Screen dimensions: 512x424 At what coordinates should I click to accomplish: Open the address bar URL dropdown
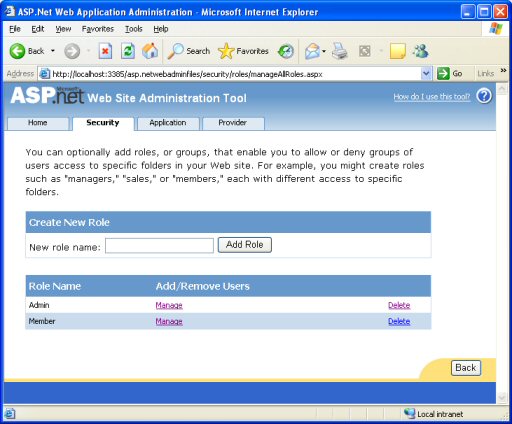(426, 73)
